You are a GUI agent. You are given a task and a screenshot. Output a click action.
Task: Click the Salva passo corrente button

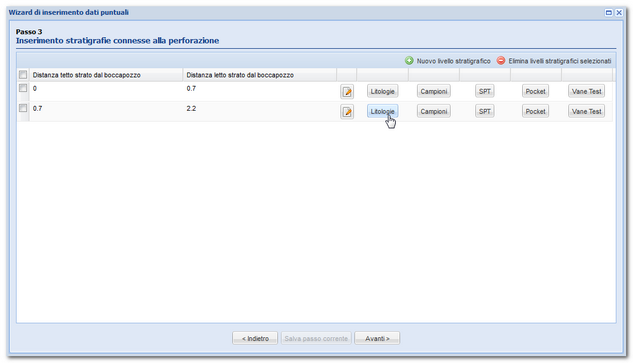(x=316, y=338)
